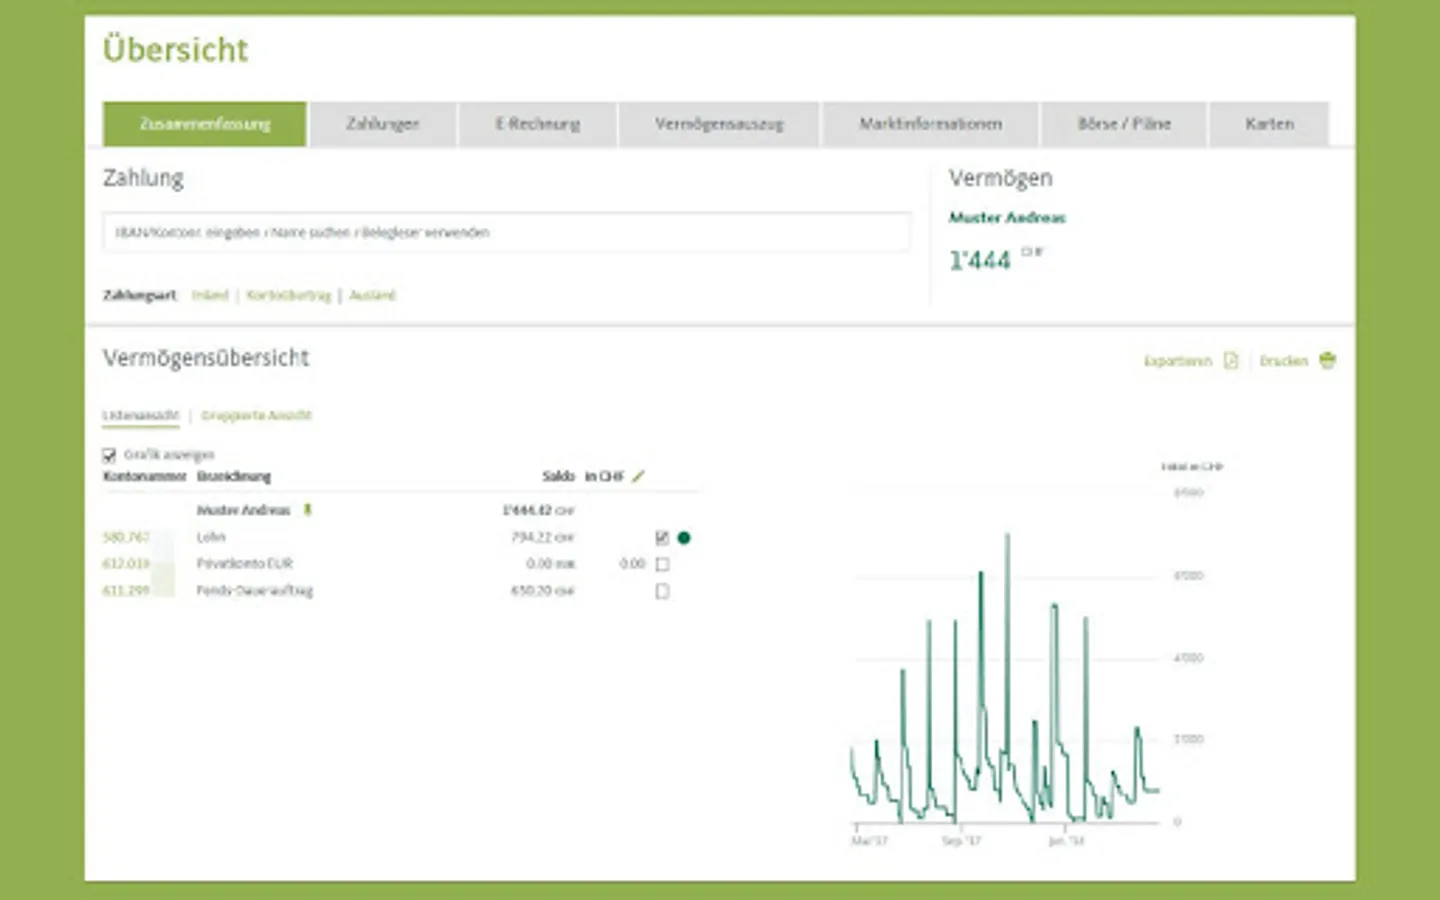Go to the Börse / Pläne tab
The width and height of the screenshot is (1440, 900).
point(1124,124)
